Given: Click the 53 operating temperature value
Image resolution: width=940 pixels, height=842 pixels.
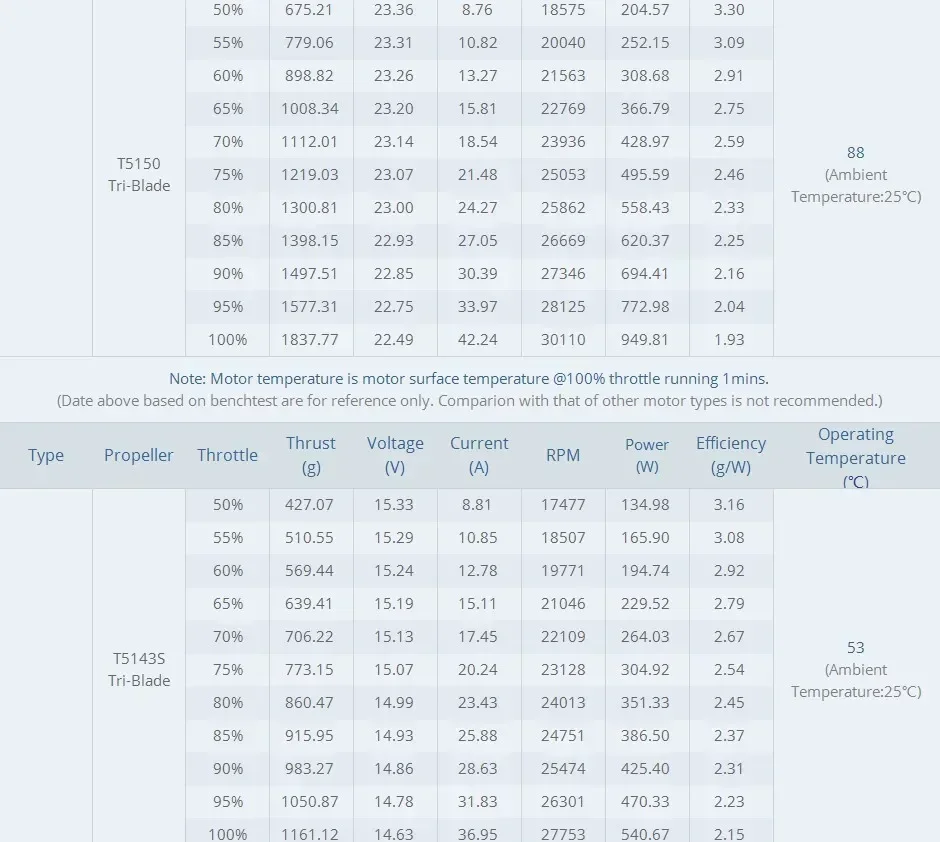Looking at the screenshot, I should point(855,647).
